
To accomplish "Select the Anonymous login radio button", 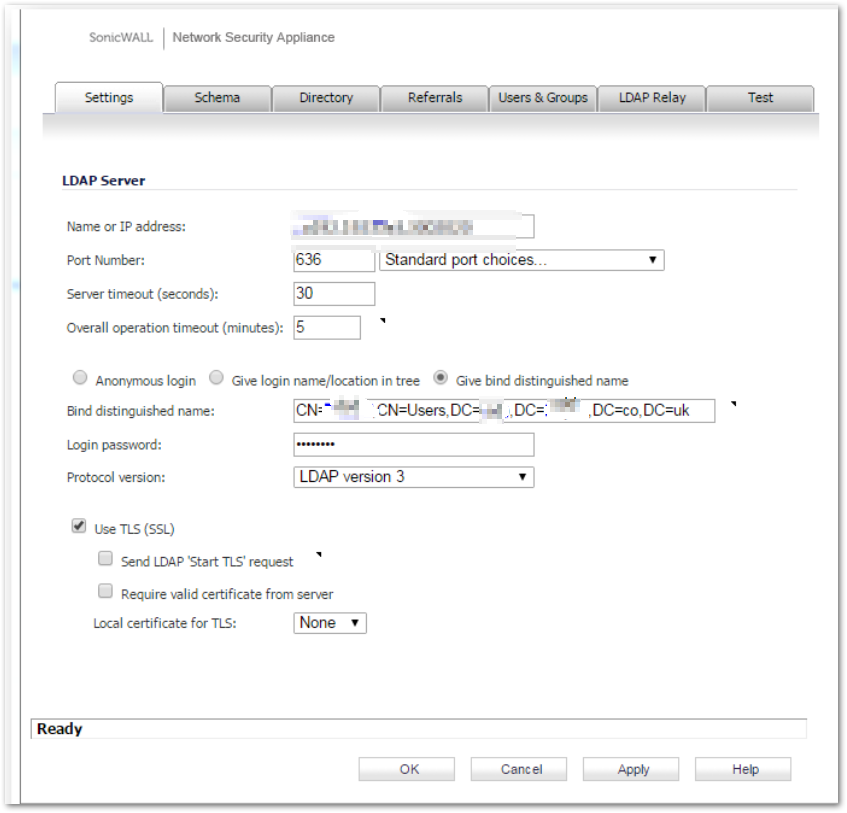I will [81, 379].
